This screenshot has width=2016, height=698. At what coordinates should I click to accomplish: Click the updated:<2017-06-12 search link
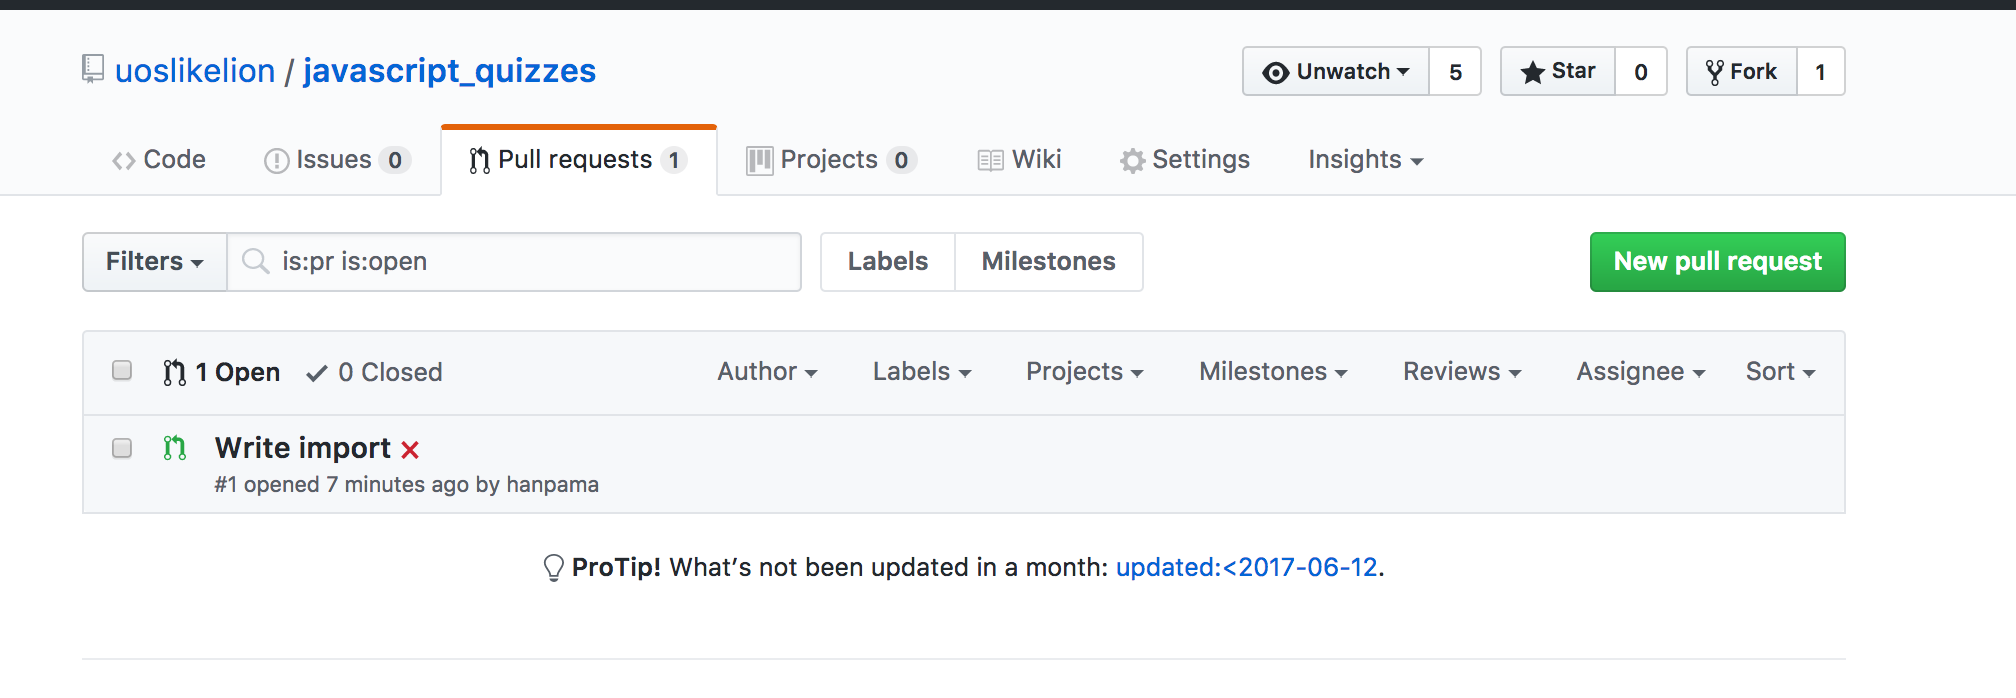[1247, 568]
